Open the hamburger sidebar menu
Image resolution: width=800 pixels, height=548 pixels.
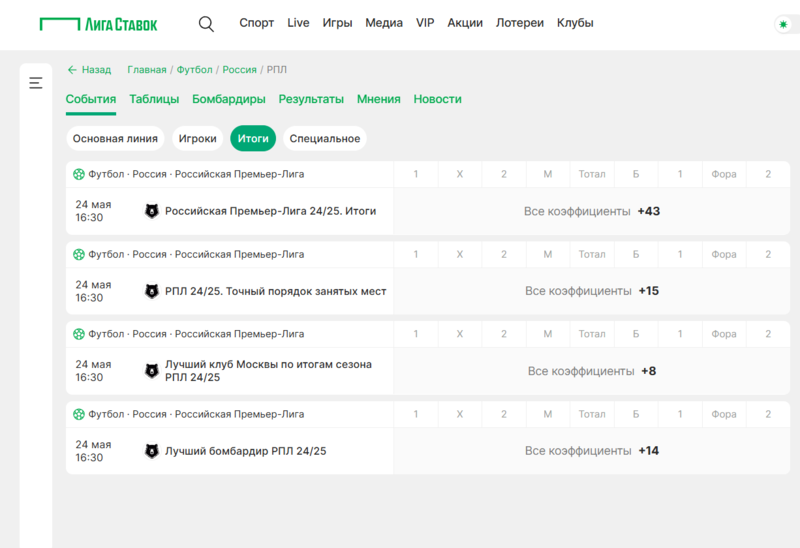[x=36, y=83]
